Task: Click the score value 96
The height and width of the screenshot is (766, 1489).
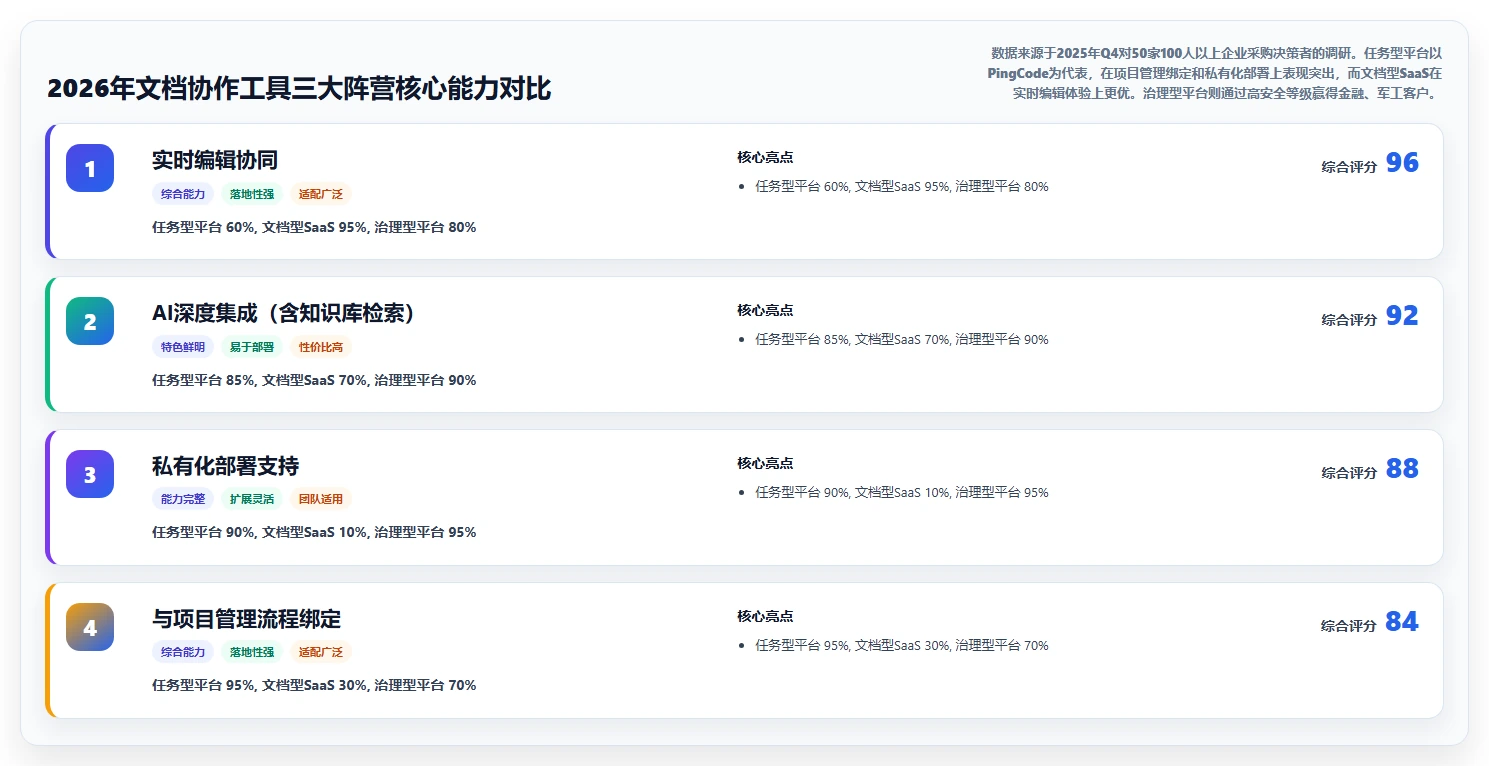Action: coord(1402,163)
